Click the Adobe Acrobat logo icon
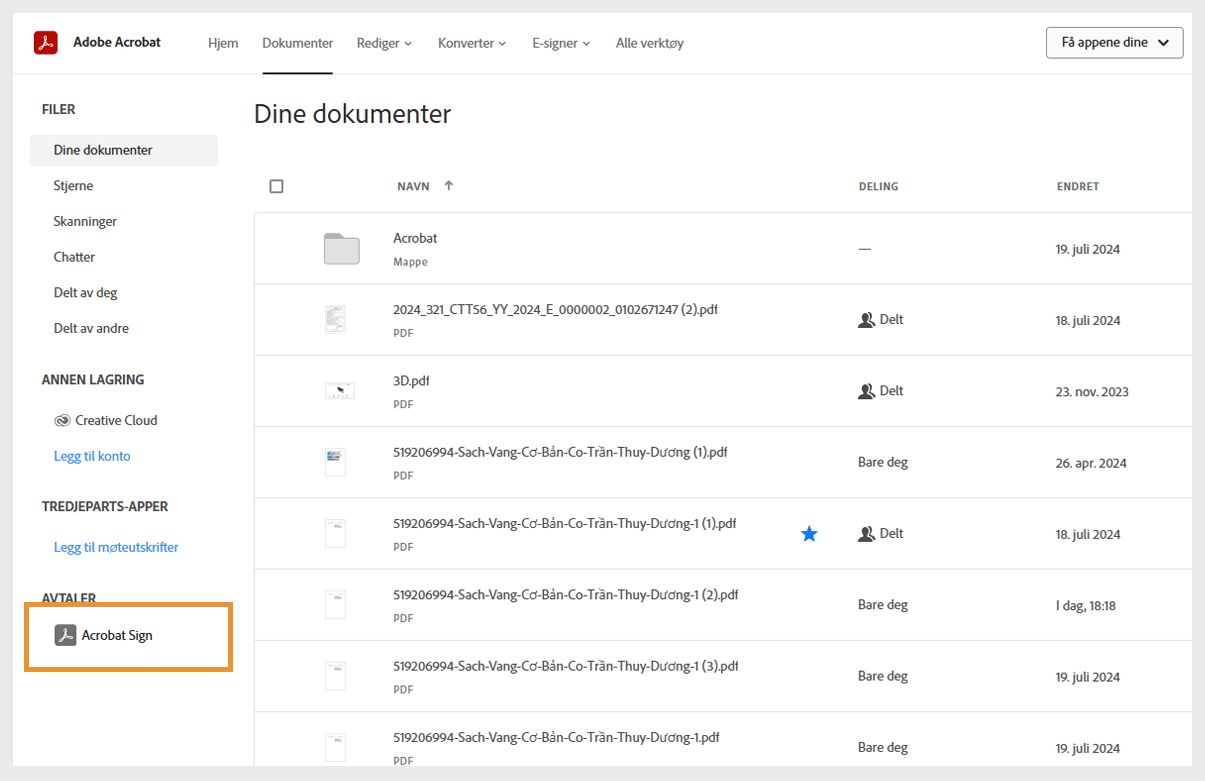 tap(46, 43)
